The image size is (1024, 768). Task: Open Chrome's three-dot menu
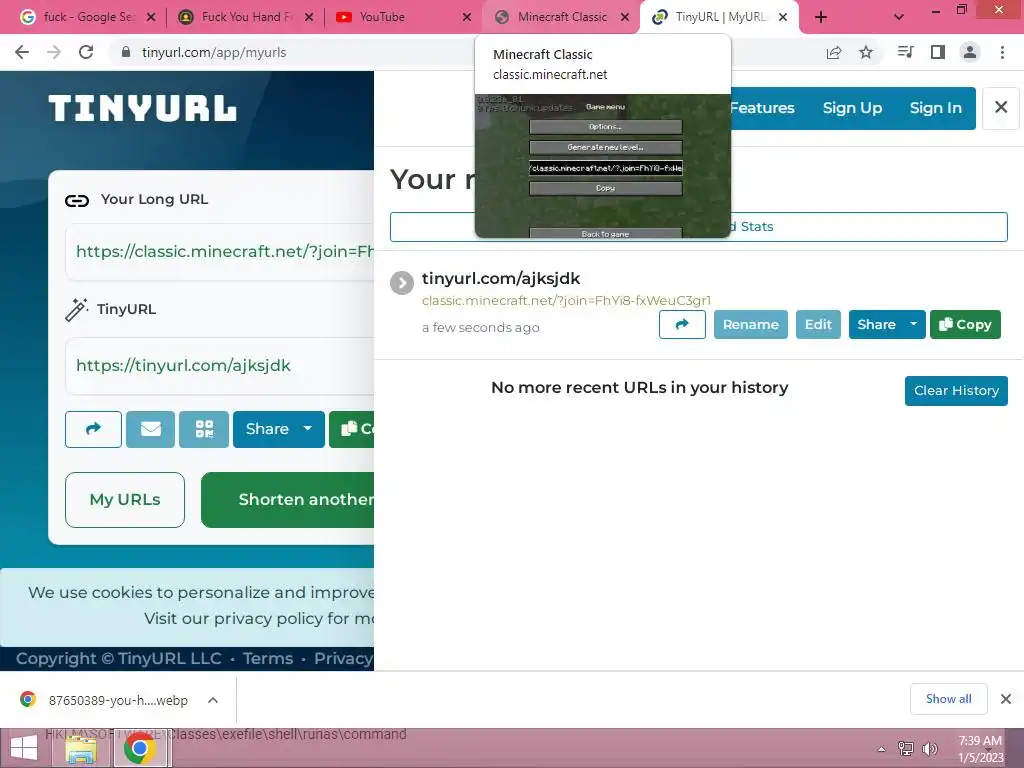coord(1002,52)
